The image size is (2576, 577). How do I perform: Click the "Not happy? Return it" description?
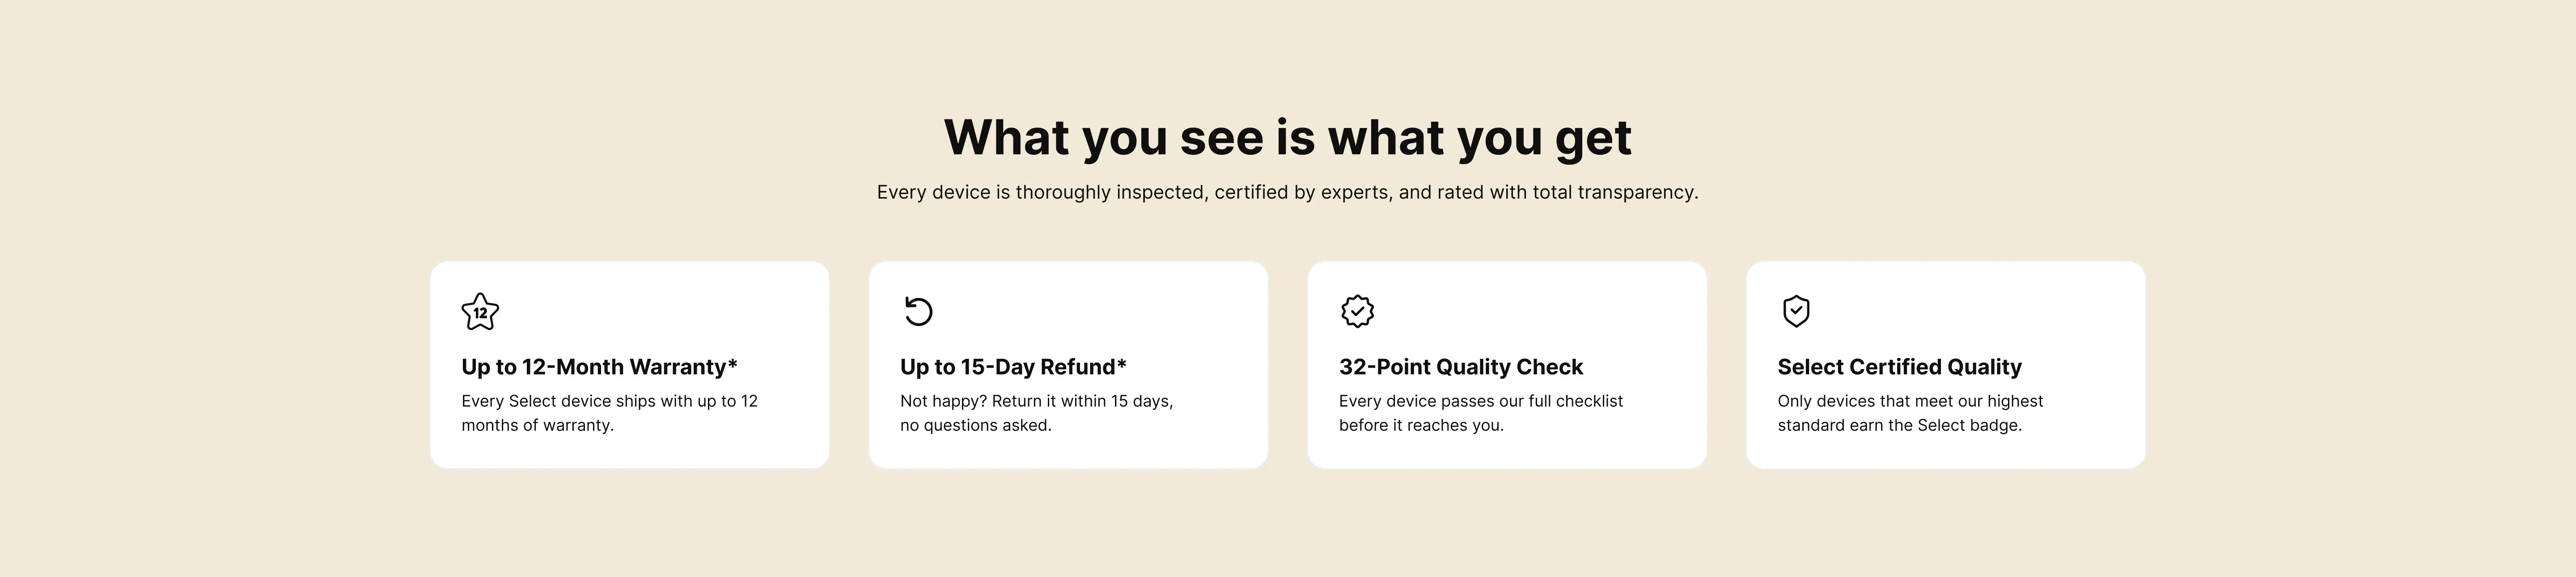click(1036, 413)
